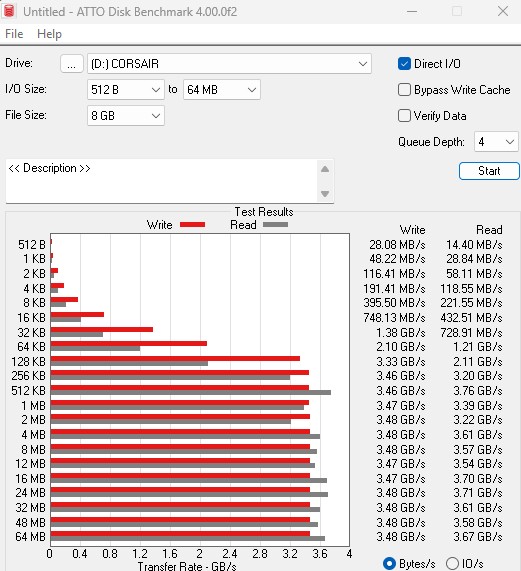Click the Write column header in results
This screenshot has width=521, height=571.
pyautogui.click(x=413, y=230)
